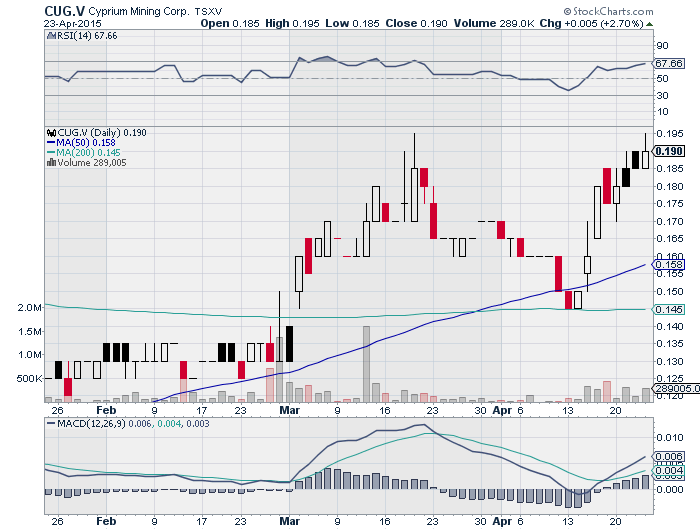Viewport: 700px width, 530px height.
Task: Click the 2.0M volume axis label
Action: (30, 308)
